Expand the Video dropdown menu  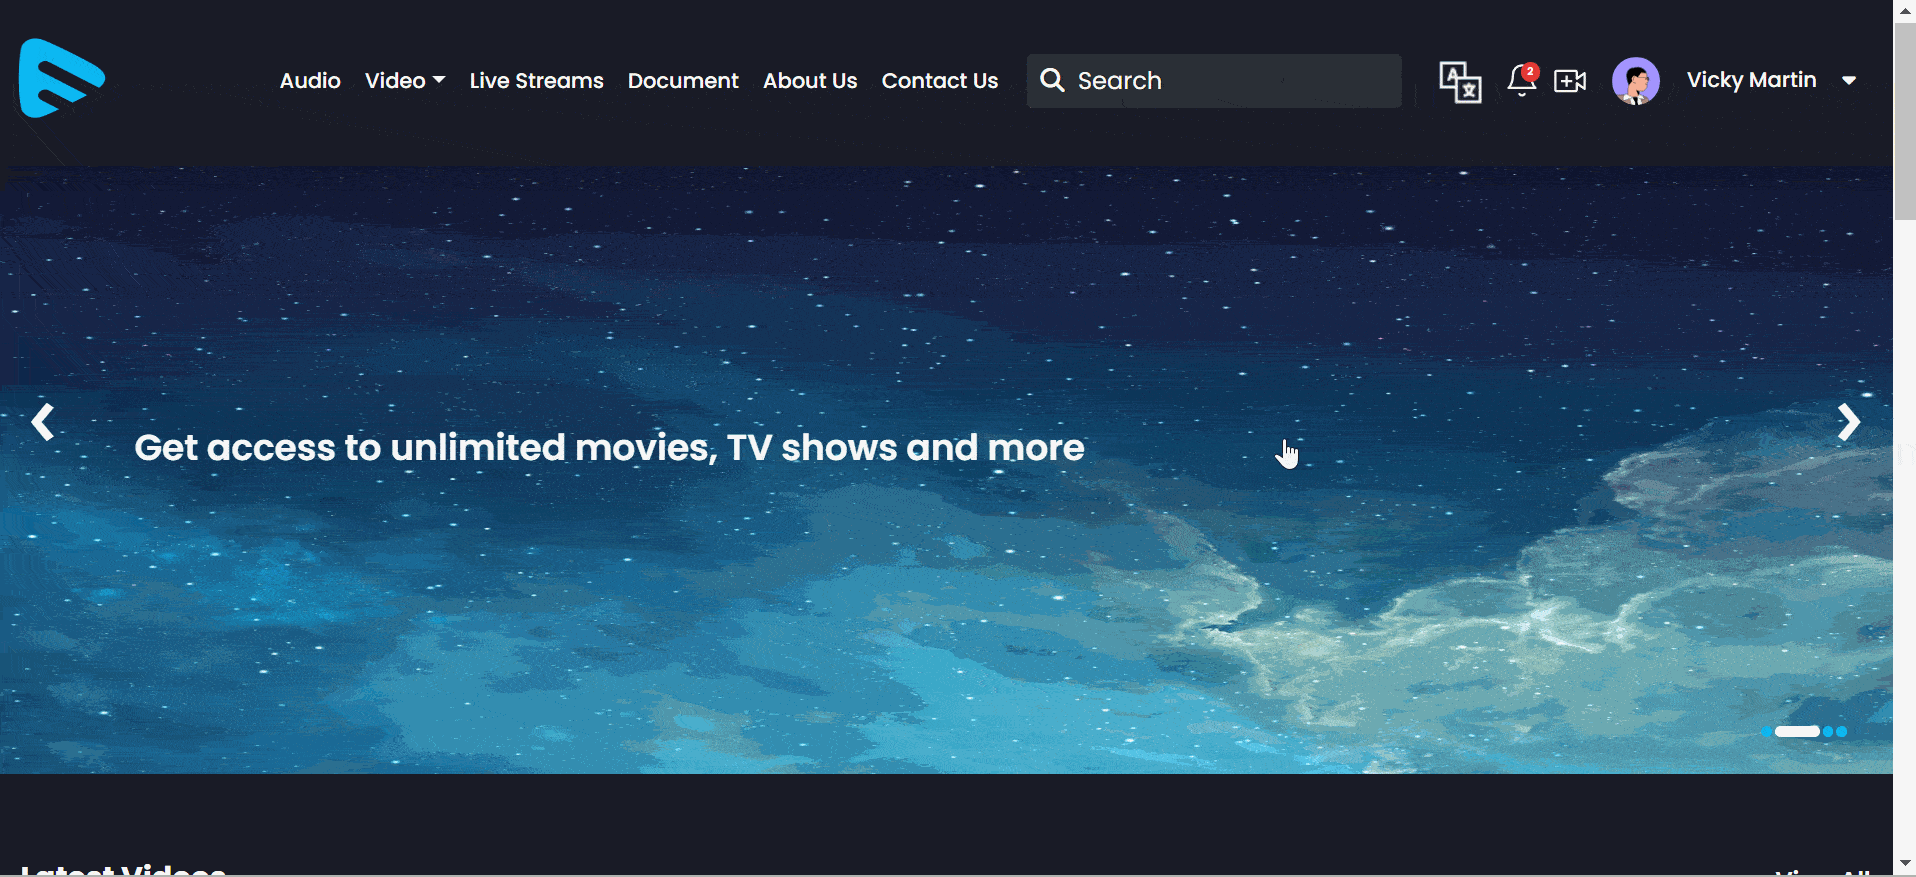coord(404,81)
